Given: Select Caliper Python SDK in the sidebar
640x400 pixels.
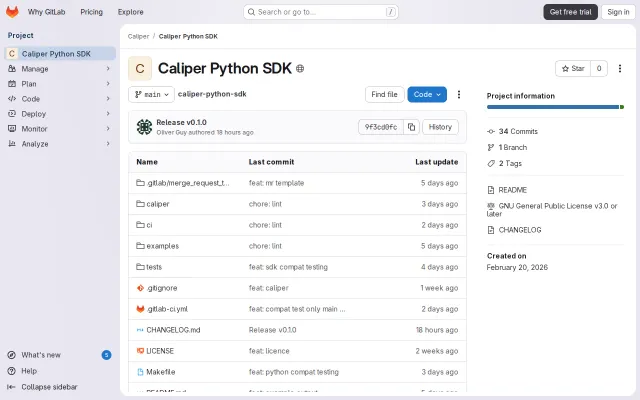Looking at the screenshot, I should coord(60,53).
